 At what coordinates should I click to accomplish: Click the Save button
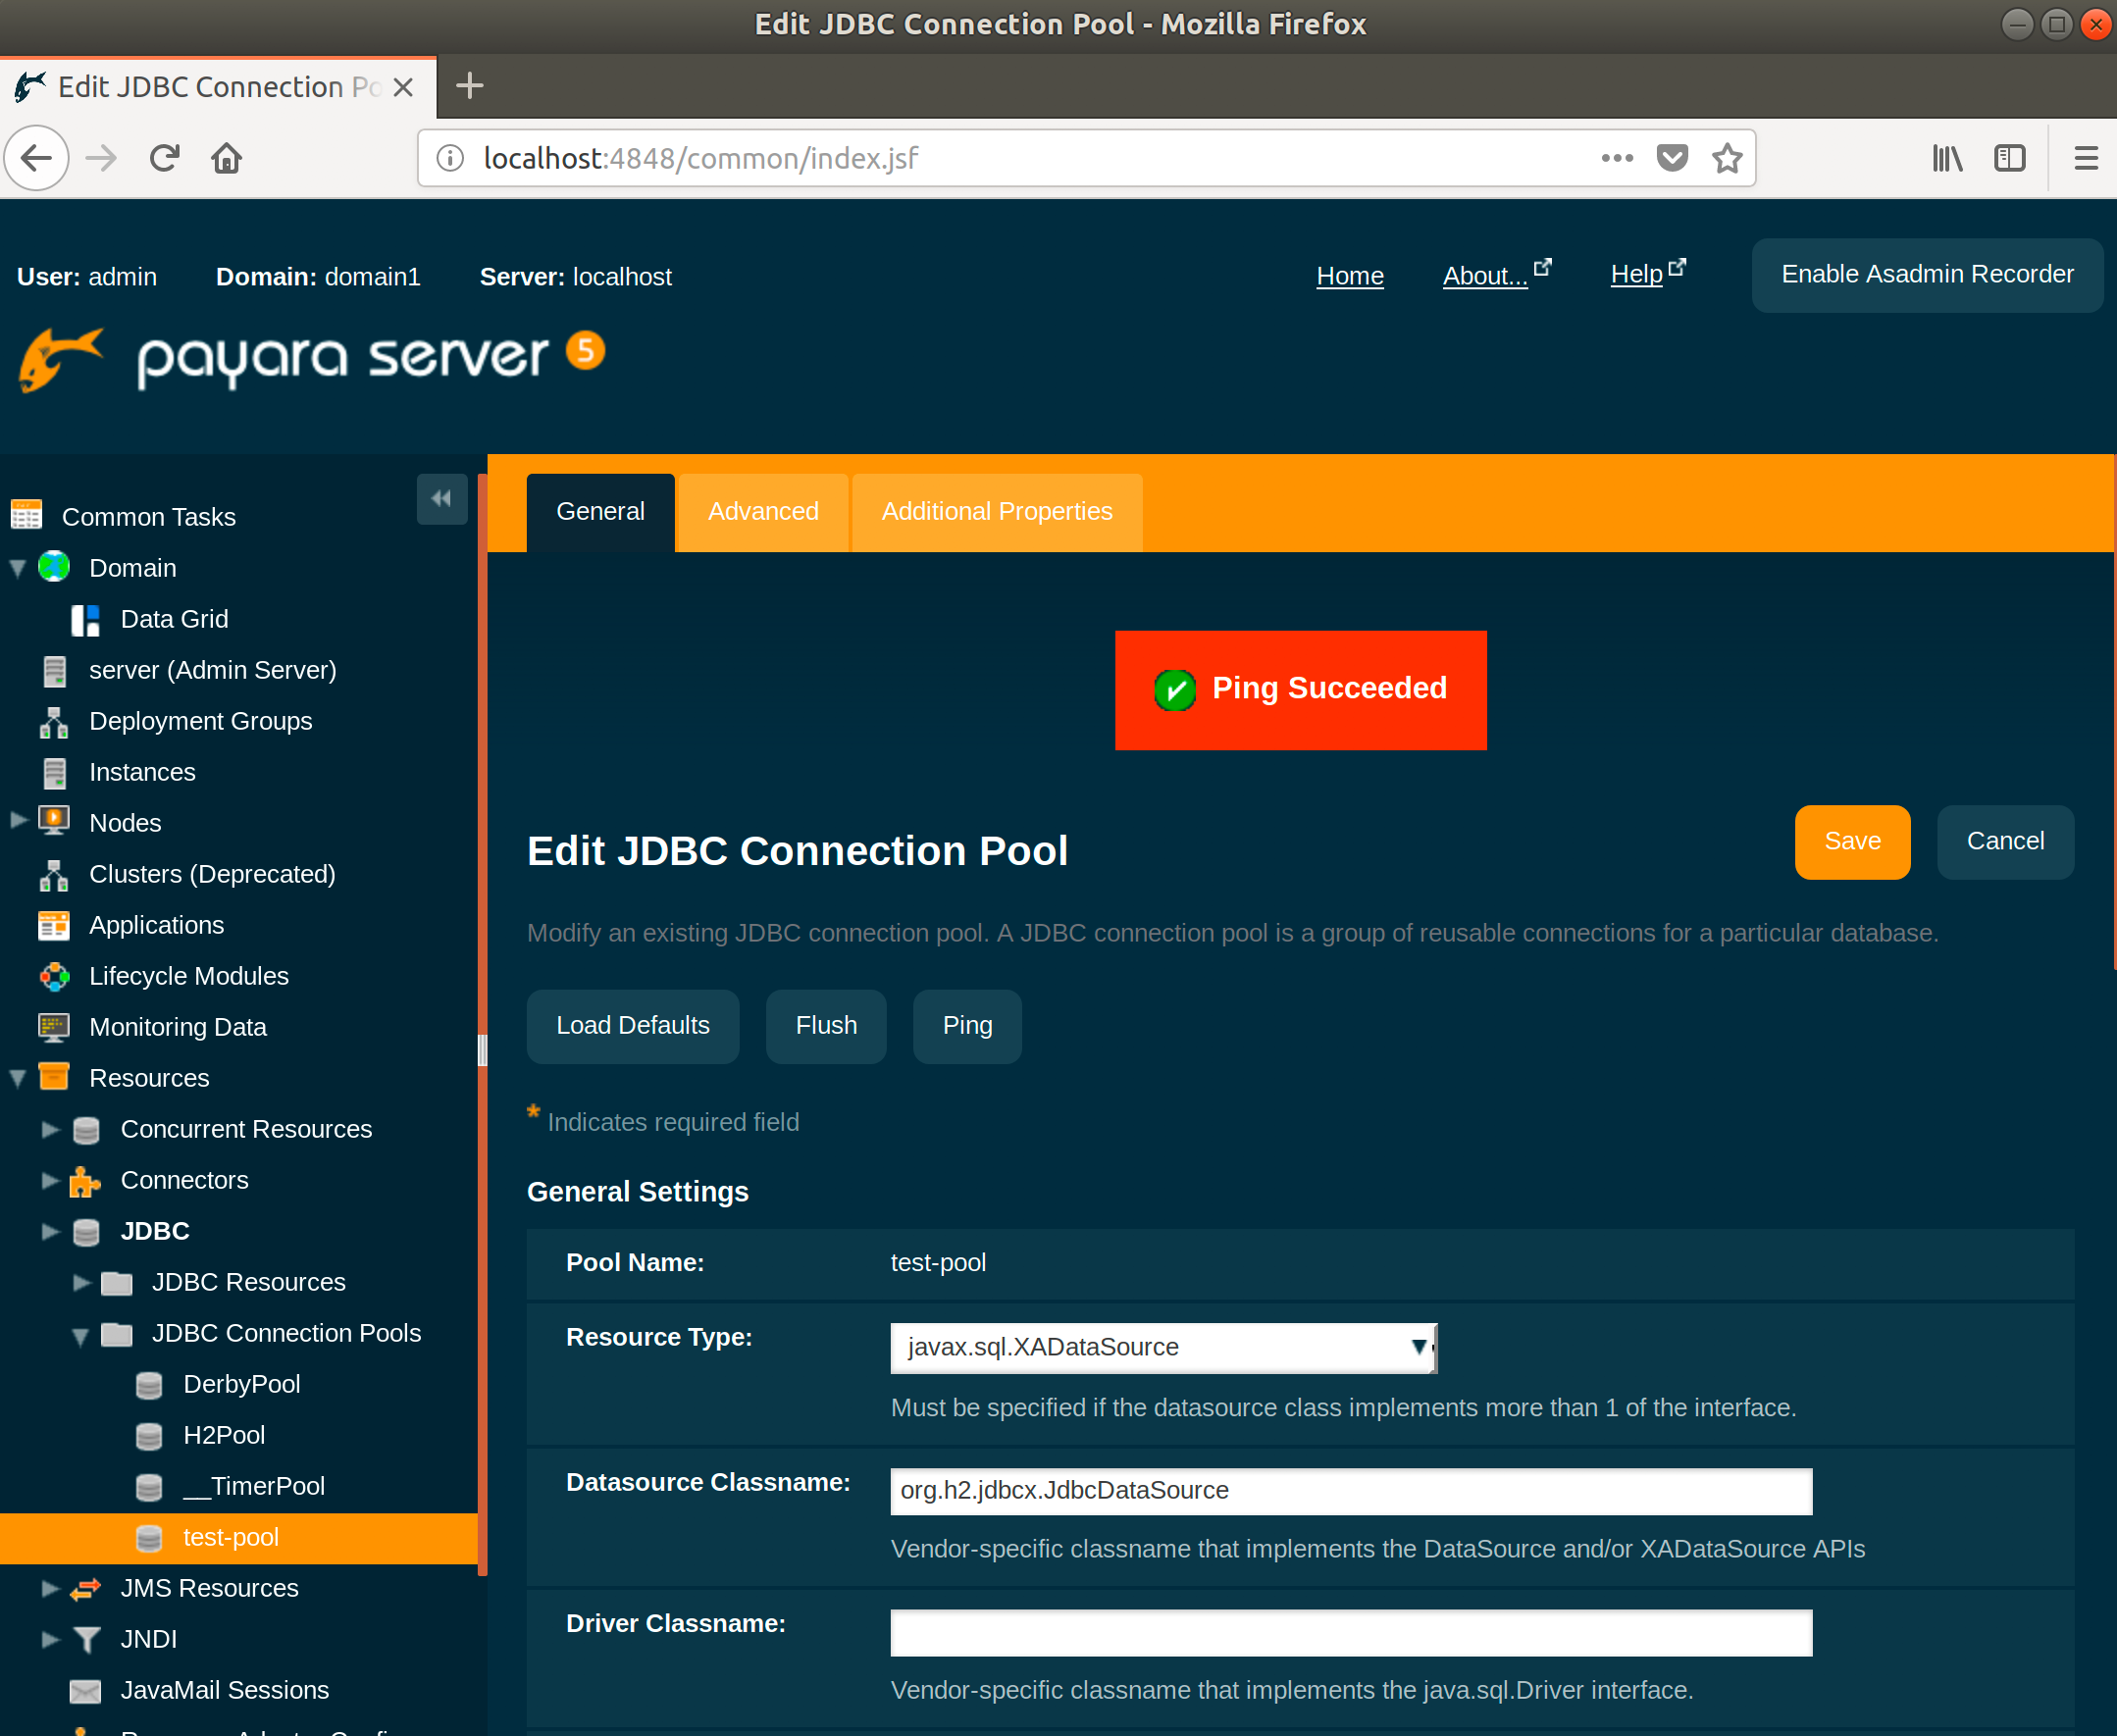click(x=1851, y=841)
